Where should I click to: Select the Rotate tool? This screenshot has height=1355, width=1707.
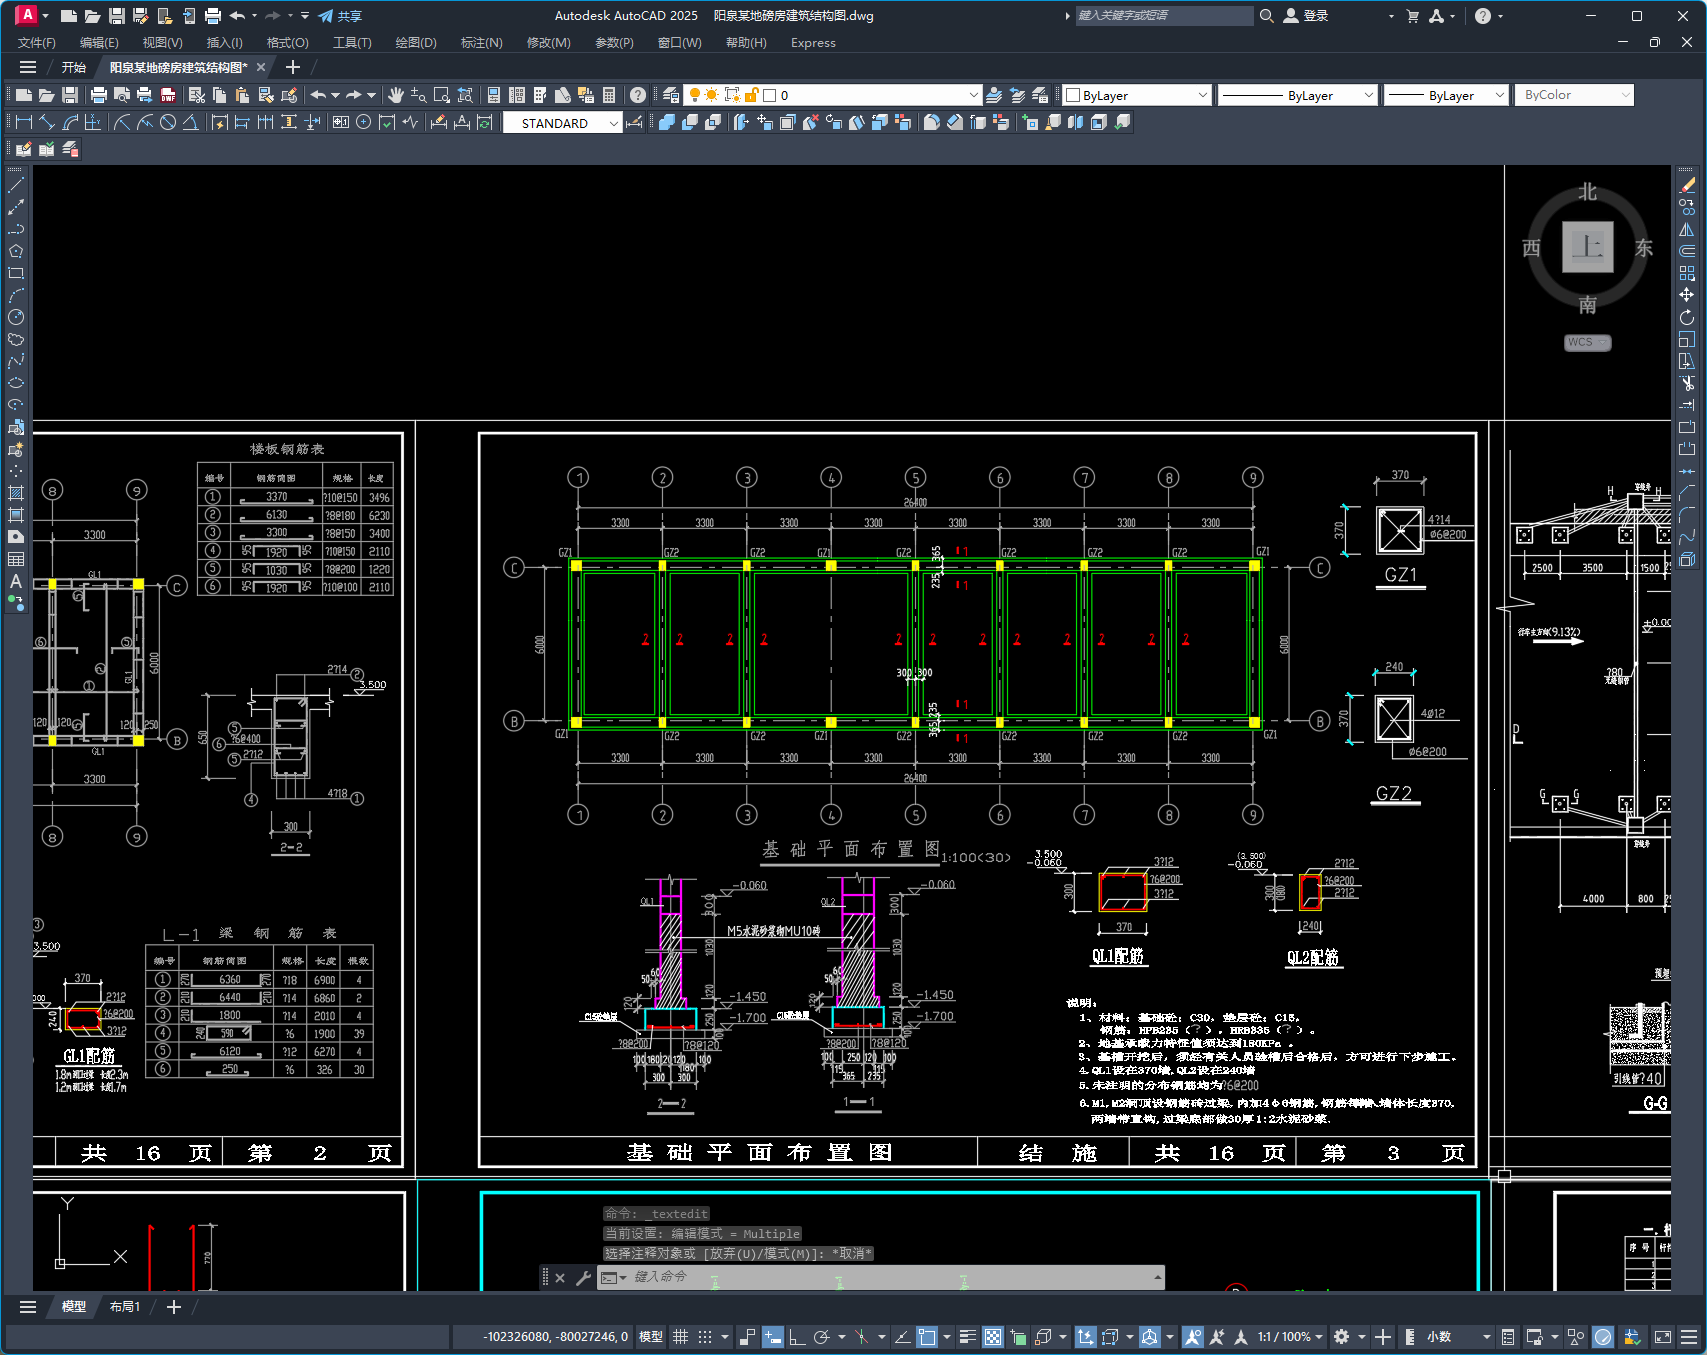(1687, 317)
